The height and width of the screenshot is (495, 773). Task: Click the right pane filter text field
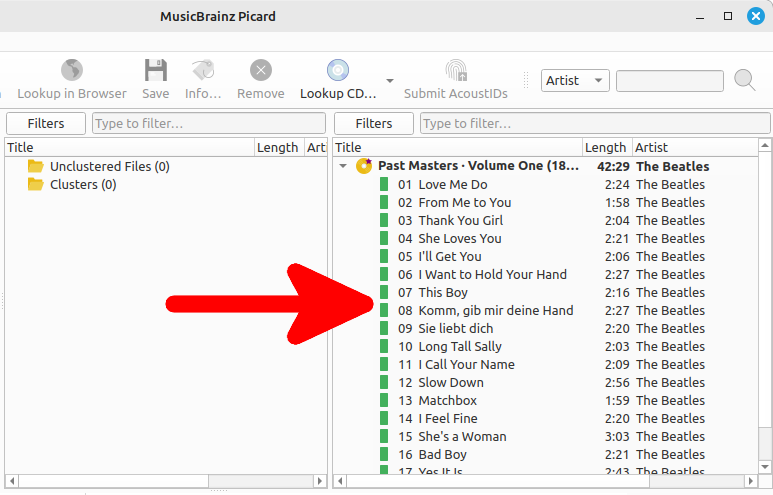(x=595, y=123)
